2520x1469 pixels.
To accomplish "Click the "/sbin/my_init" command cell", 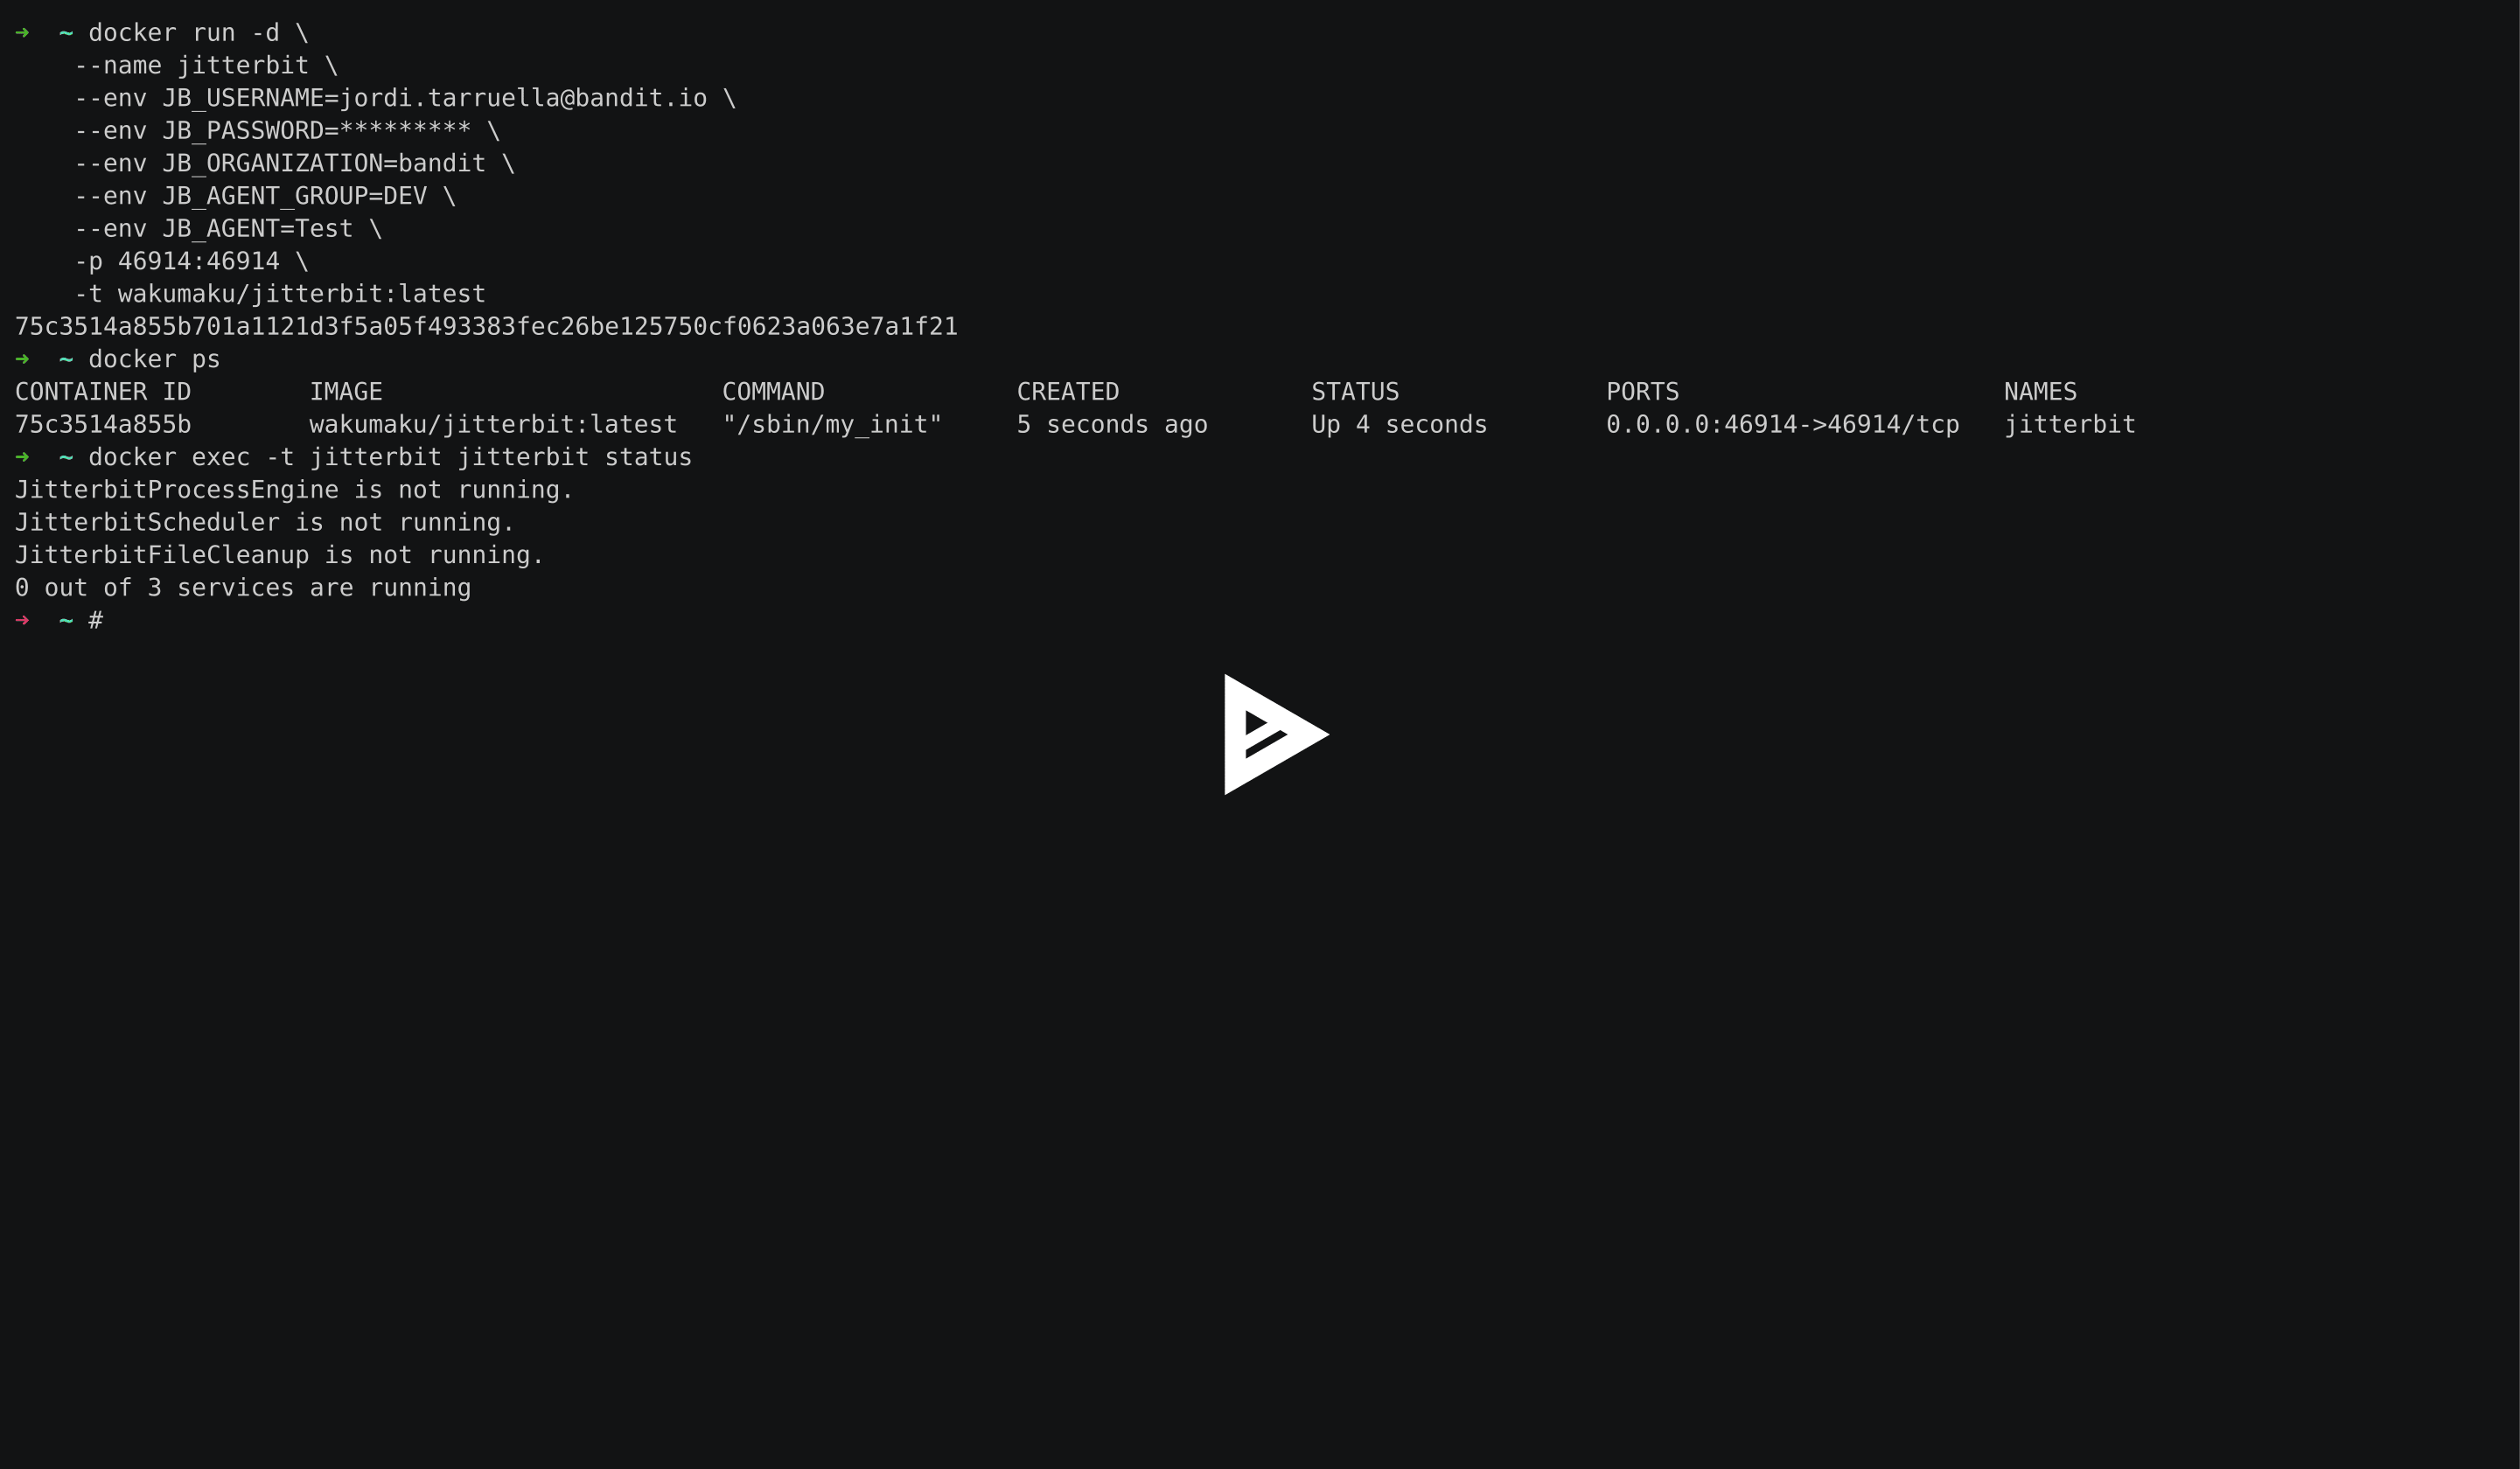I will (832, 425).
